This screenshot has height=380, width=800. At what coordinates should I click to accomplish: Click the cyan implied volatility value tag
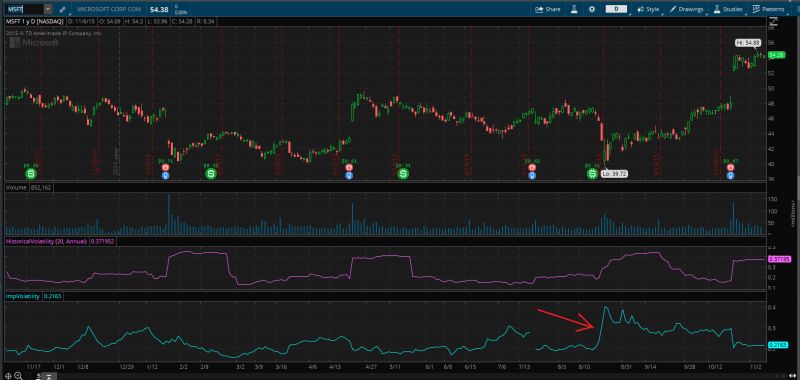tap(779, 345)
